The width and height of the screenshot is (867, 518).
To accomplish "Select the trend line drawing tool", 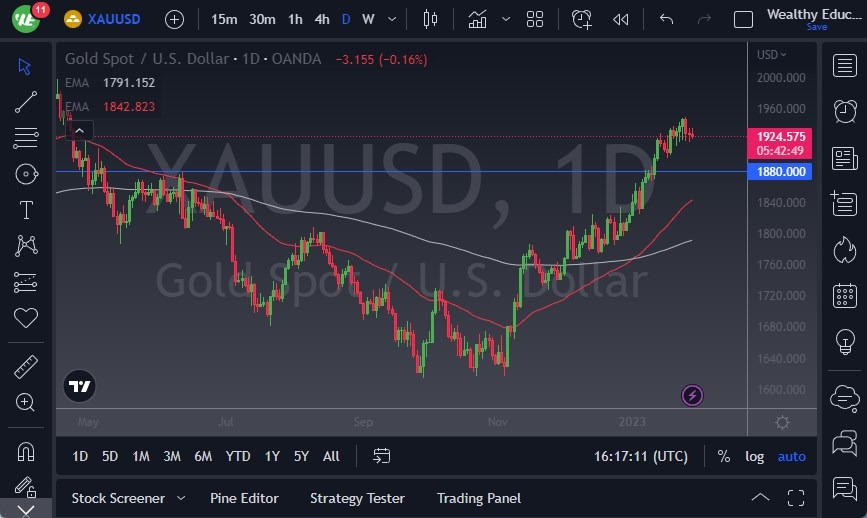I will pos(26,101).
